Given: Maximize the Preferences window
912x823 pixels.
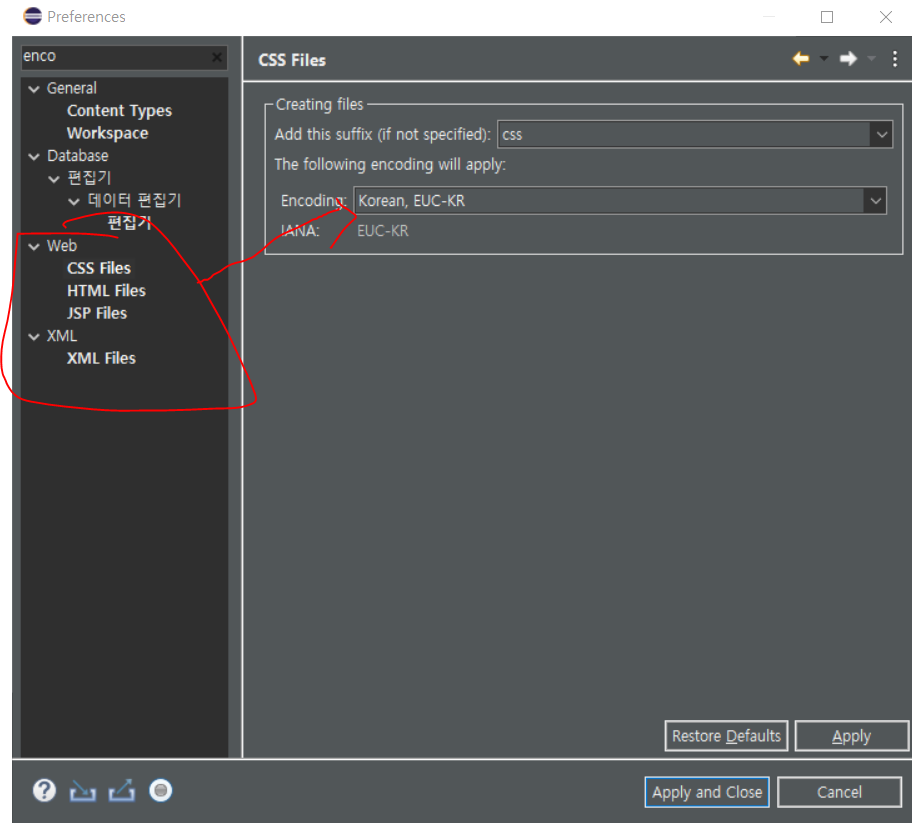Looking at the screenshot, I should pos(826,17).
